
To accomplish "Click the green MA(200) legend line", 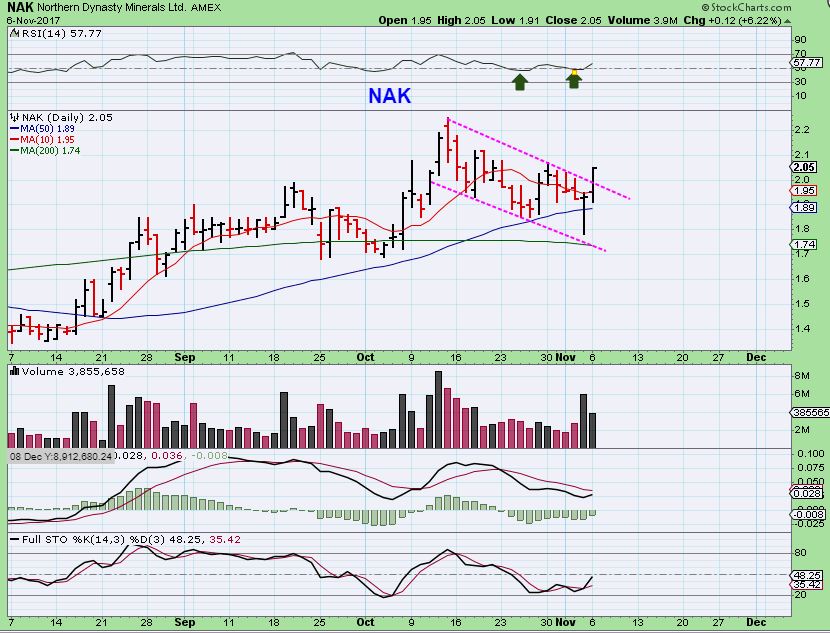I will 15,151.
